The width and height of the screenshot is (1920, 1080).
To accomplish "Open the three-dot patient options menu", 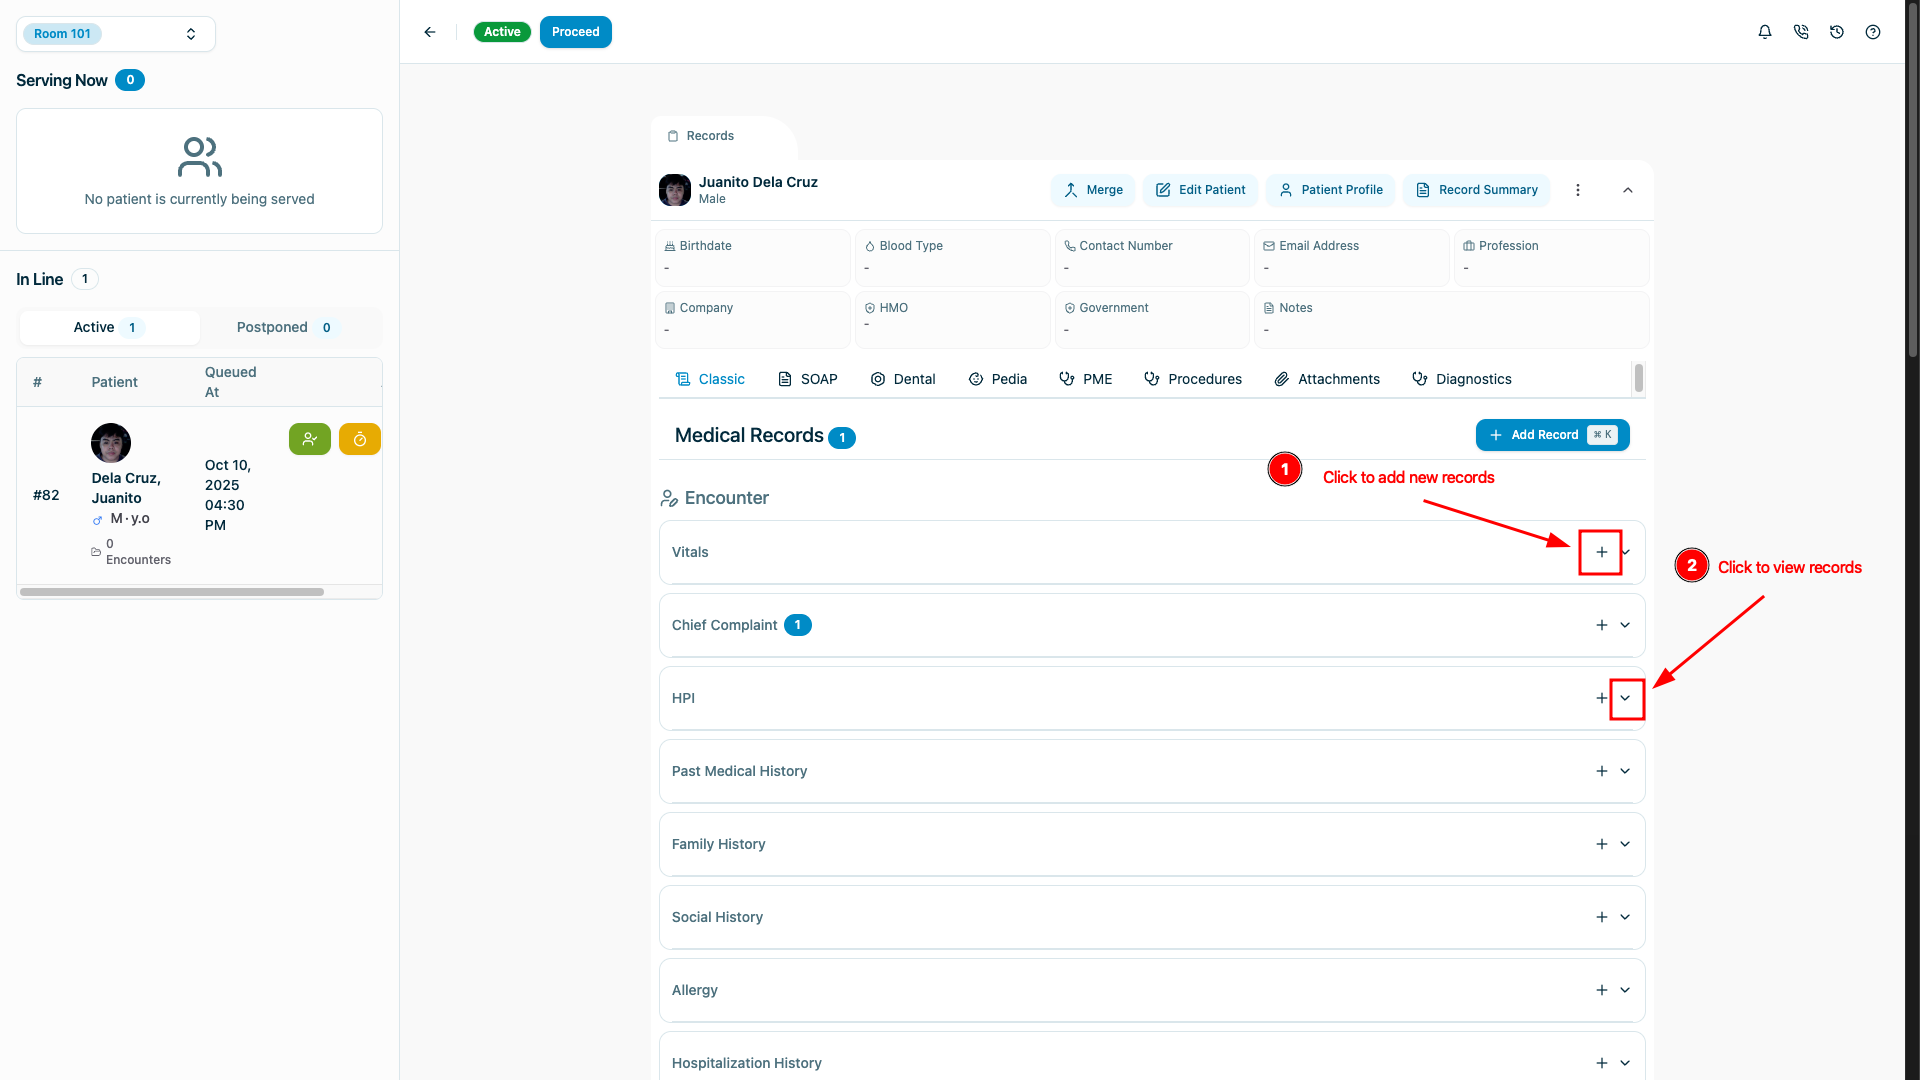I will click(1578, 190).
